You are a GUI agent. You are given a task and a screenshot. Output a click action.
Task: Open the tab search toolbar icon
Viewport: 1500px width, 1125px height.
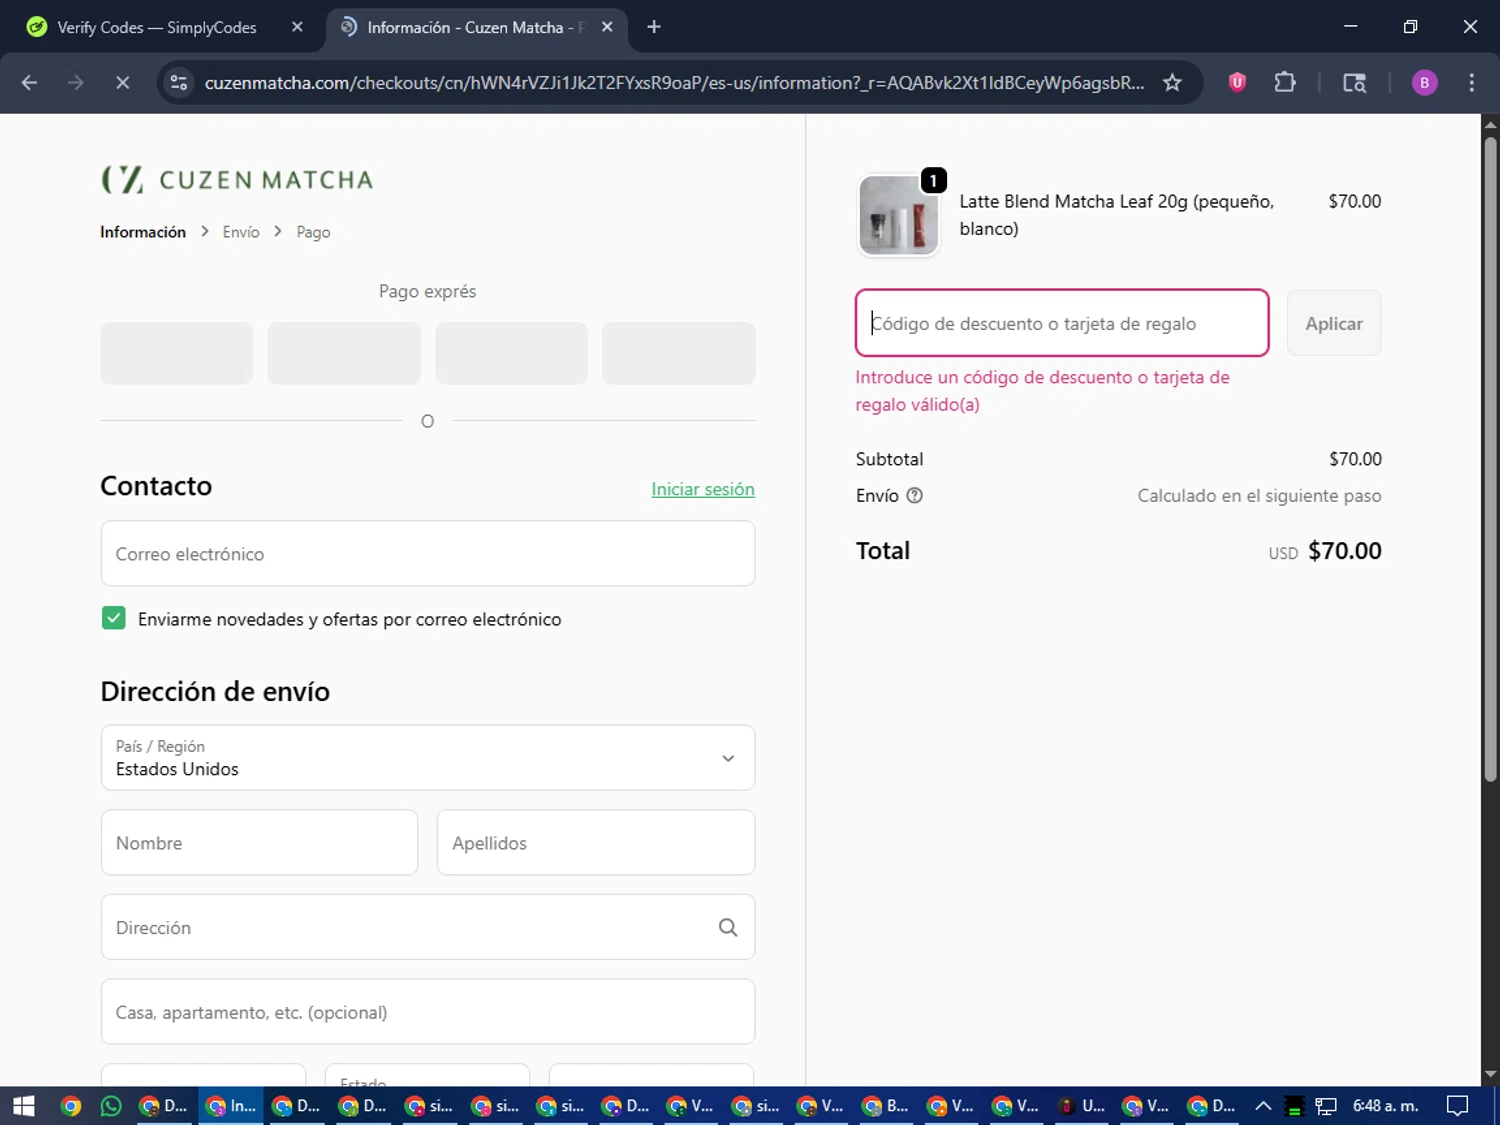click(1354, 83)
